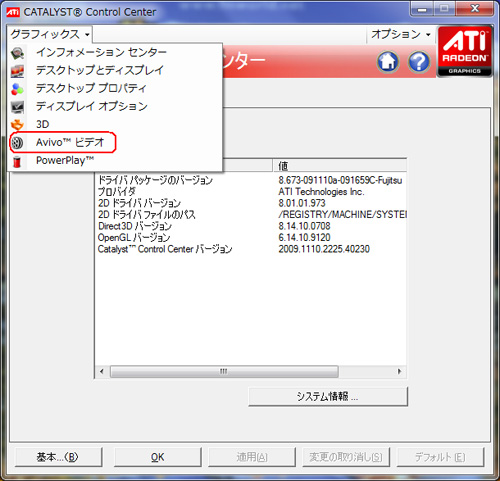Click the Information Center magnifier icon
Screen dimensions: 500x481
point(17,53)
